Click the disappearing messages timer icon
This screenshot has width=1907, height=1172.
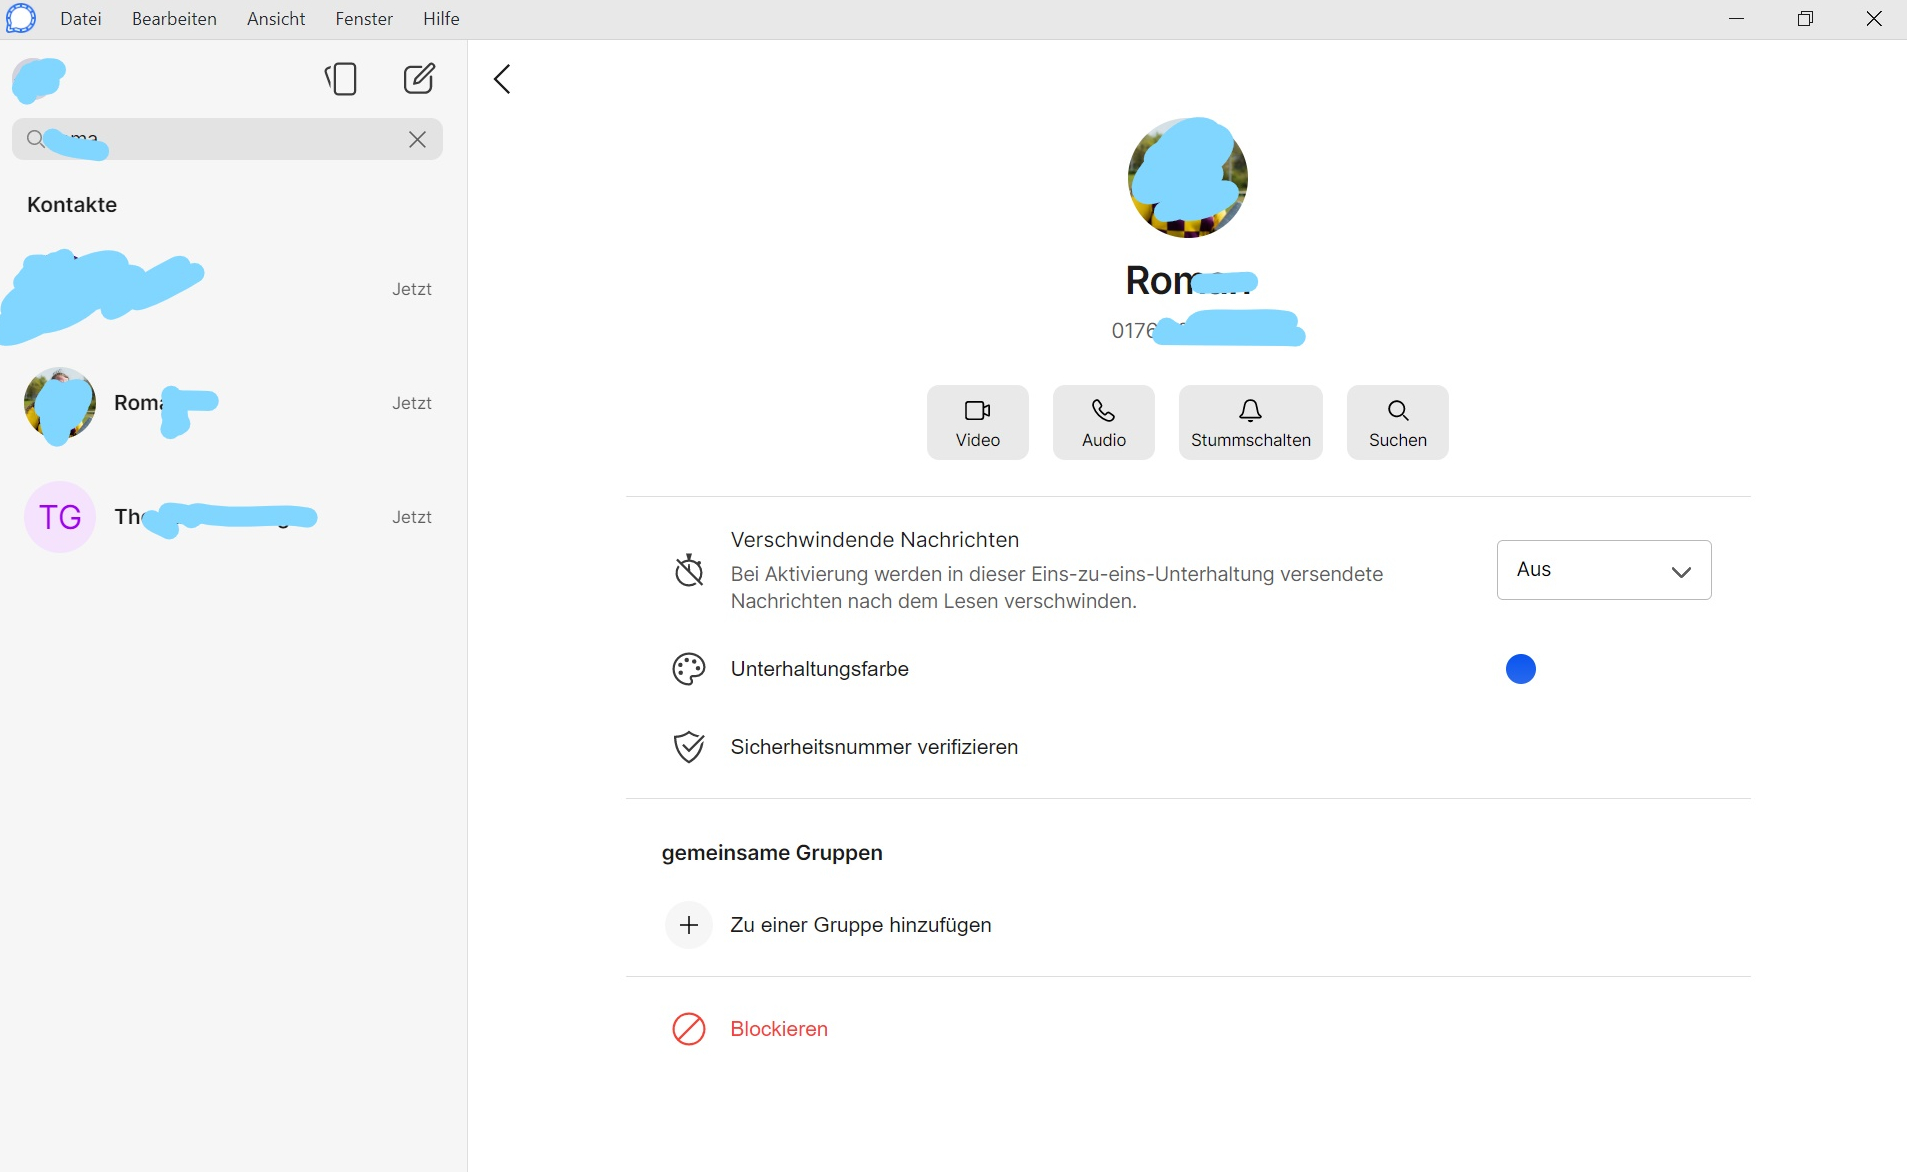(x=689, y=570)
